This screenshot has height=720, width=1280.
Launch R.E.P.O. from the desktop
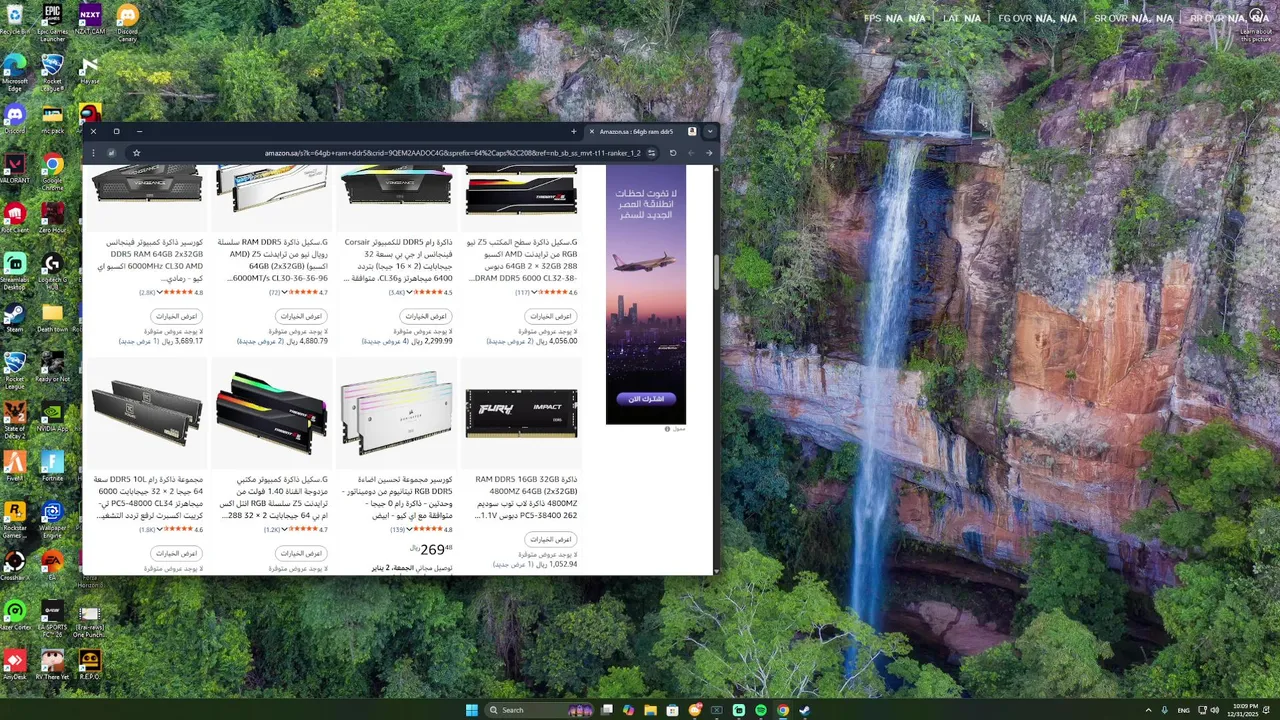click(x=90, y=665)
